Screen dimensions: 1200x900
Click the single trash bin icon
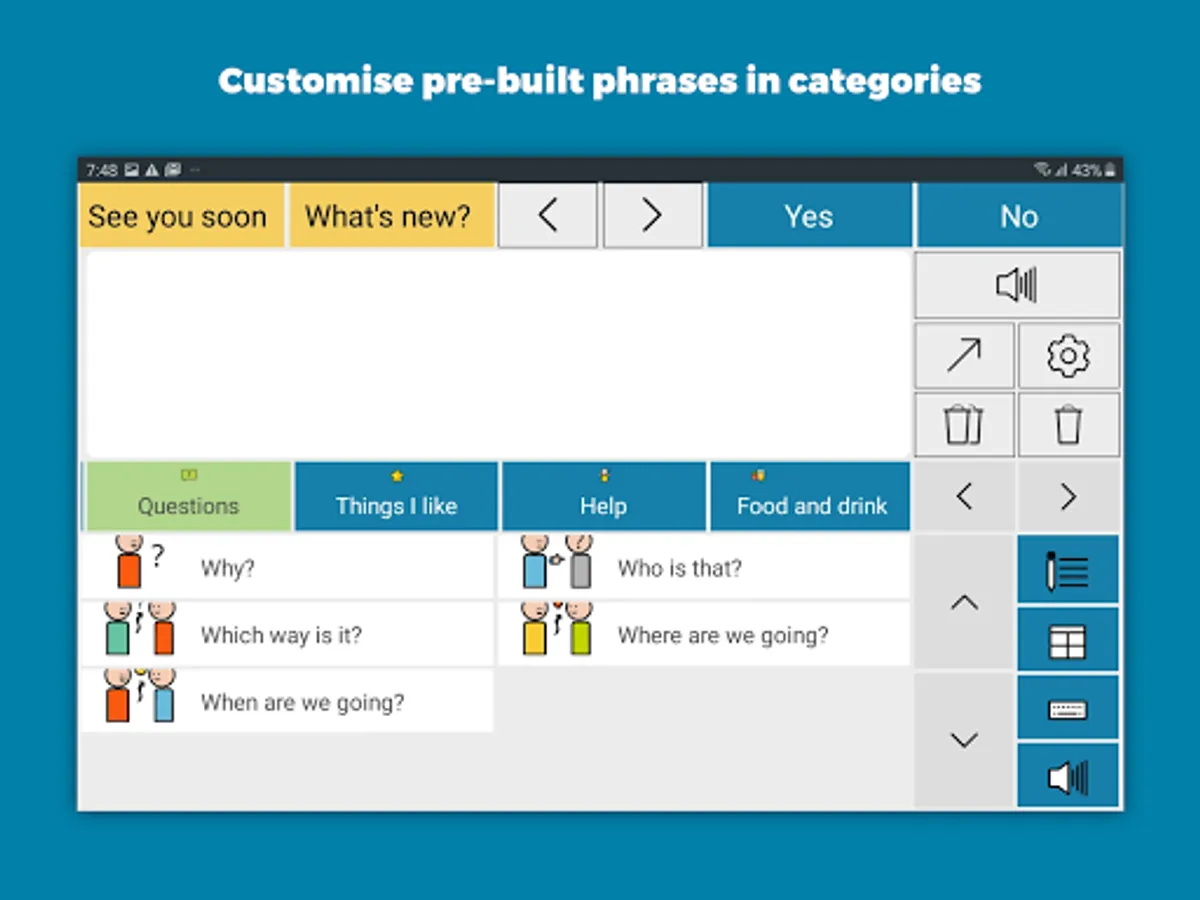[x=1068, y=425]
